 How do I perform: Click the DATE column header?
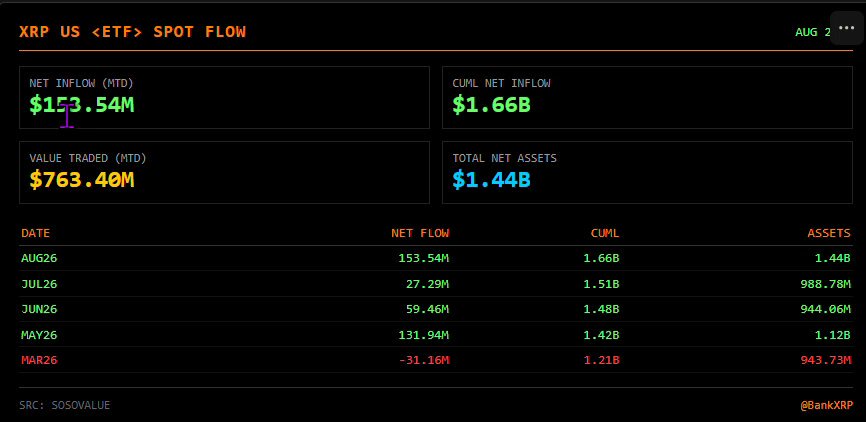click(35, 233)
